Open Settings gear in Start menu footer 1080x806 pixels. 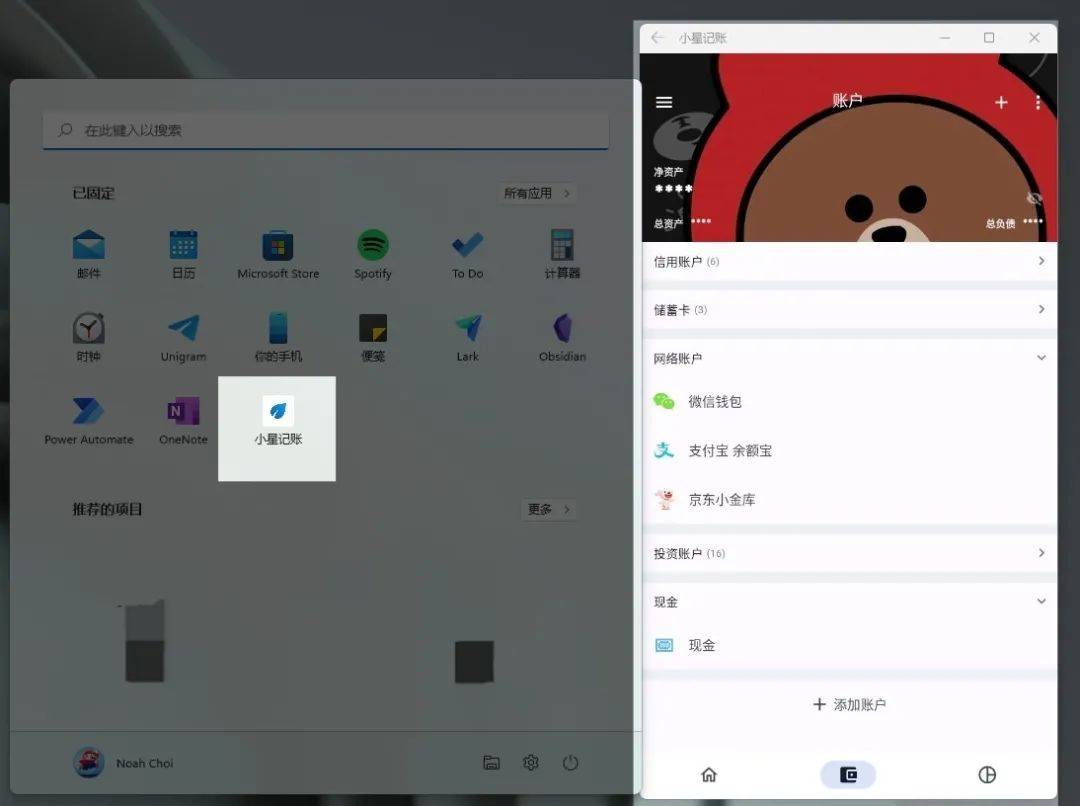530,763
